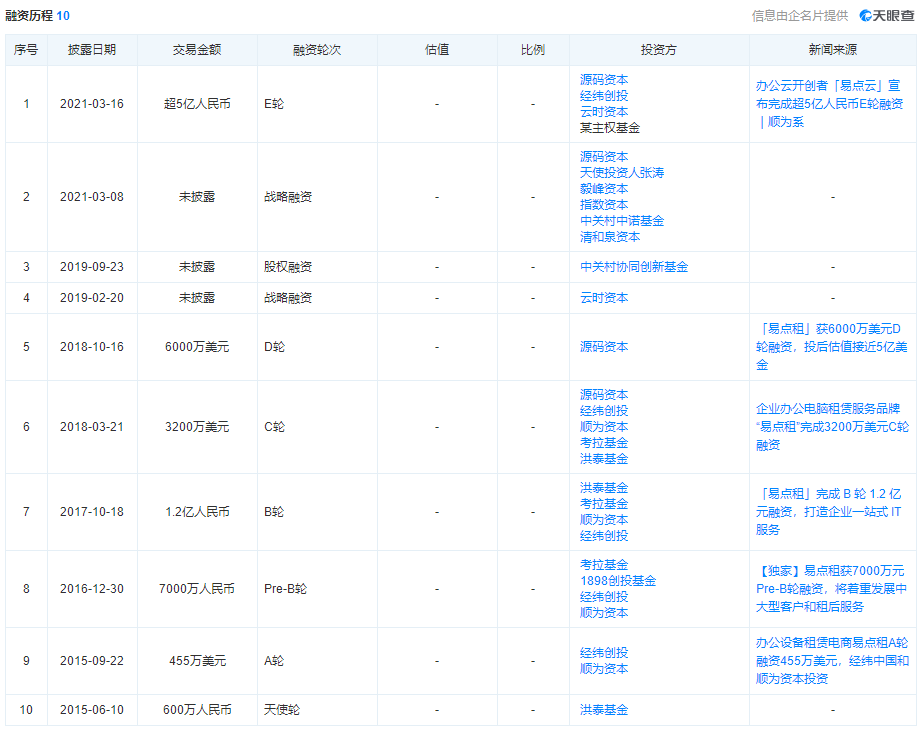This screenshot has height=732, width=923.
Task: Open 顺为资本 link in C轮 row
Action: 604,427
